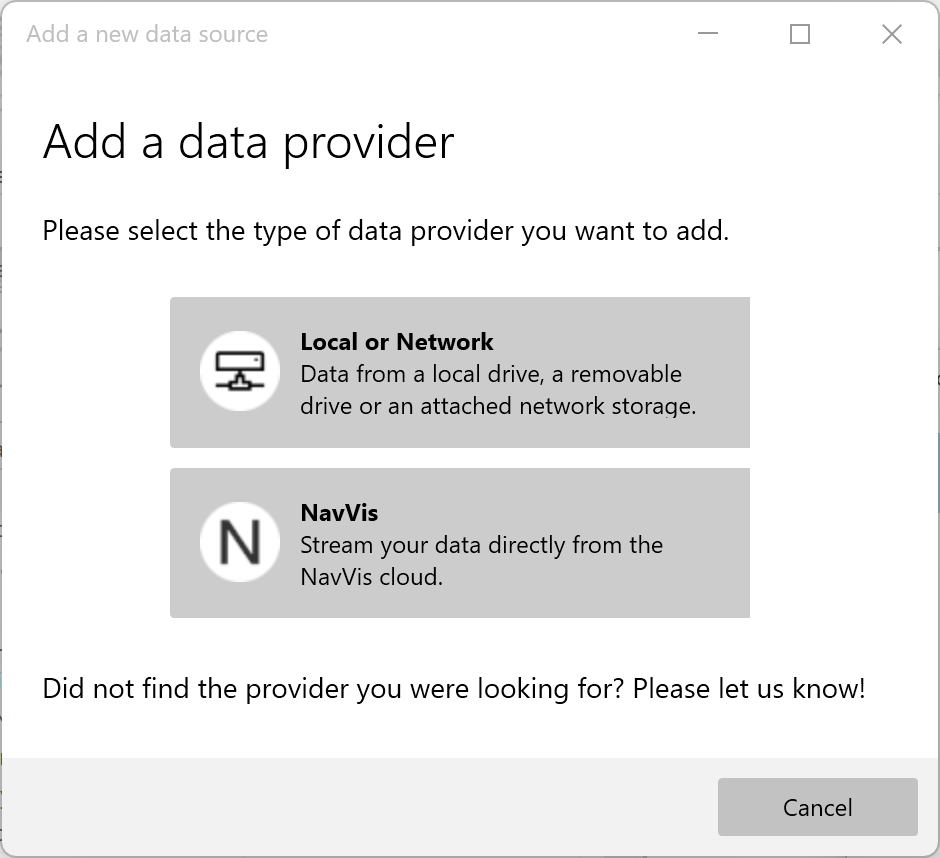Image resolution: width=940 pixels, height=858 pixels.
Task: Click the 'Please select the type' instruction text
Action: click(385, 232)
